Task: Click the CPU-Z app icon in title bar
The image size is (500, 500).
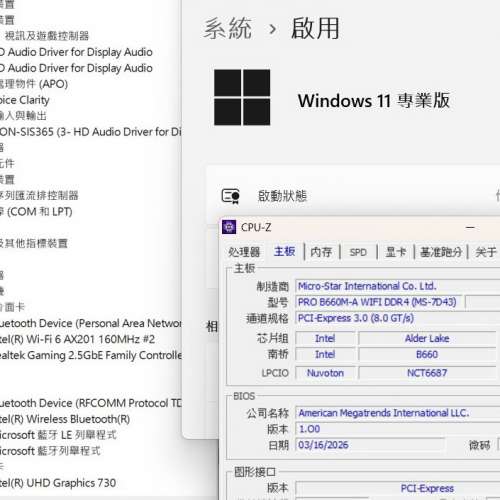Action: coord(229,227)
